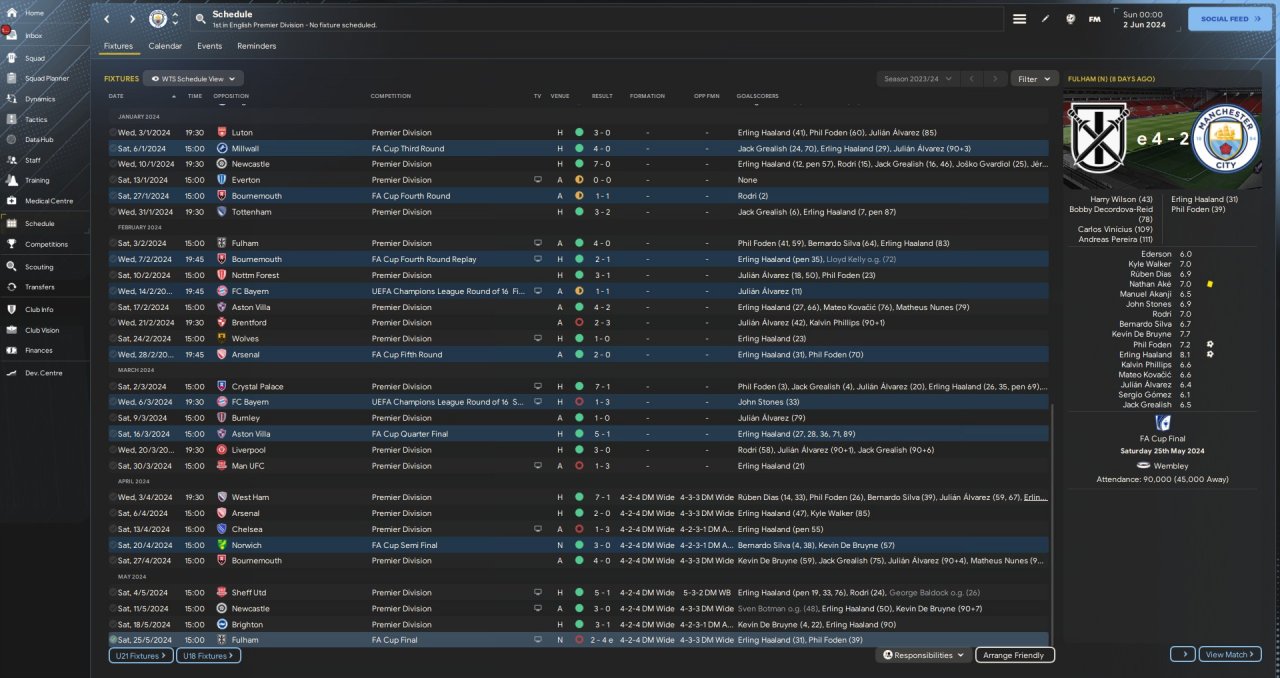
Task: Expand the Season 2023/24 dropdown
Action: (x=916, y=78)
